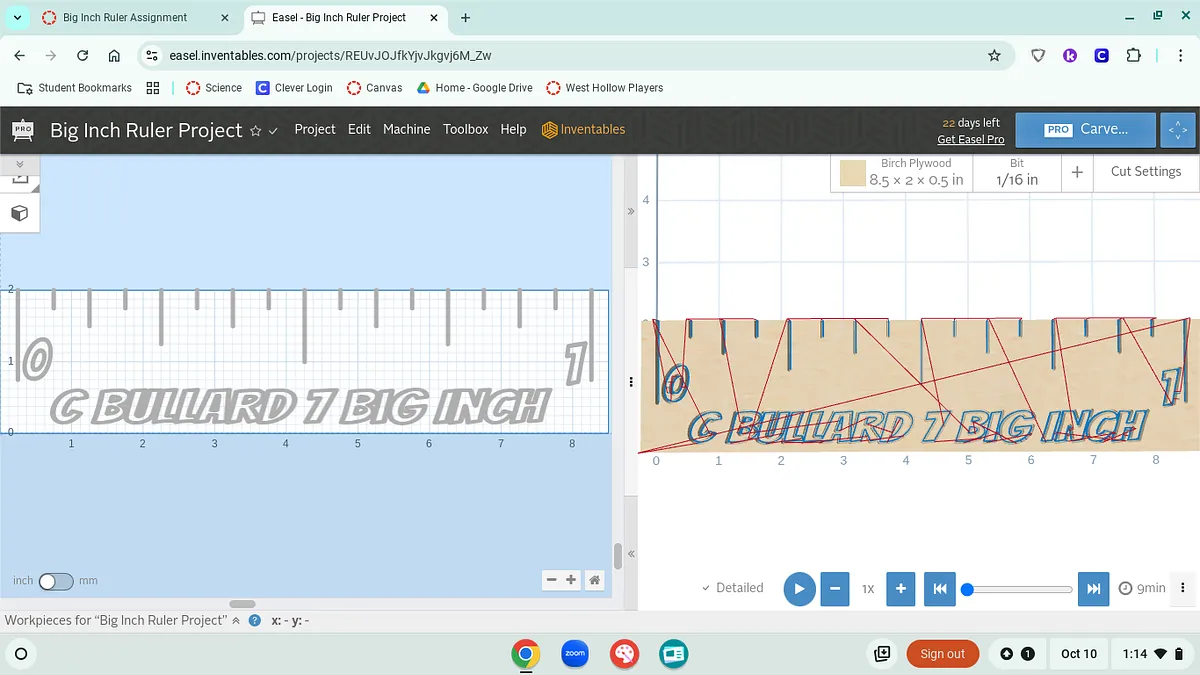Star the Big Inch Ruler Project
Image resolution: width=1200 pixels, height=675 pixels.
click(x=255, y=131)
